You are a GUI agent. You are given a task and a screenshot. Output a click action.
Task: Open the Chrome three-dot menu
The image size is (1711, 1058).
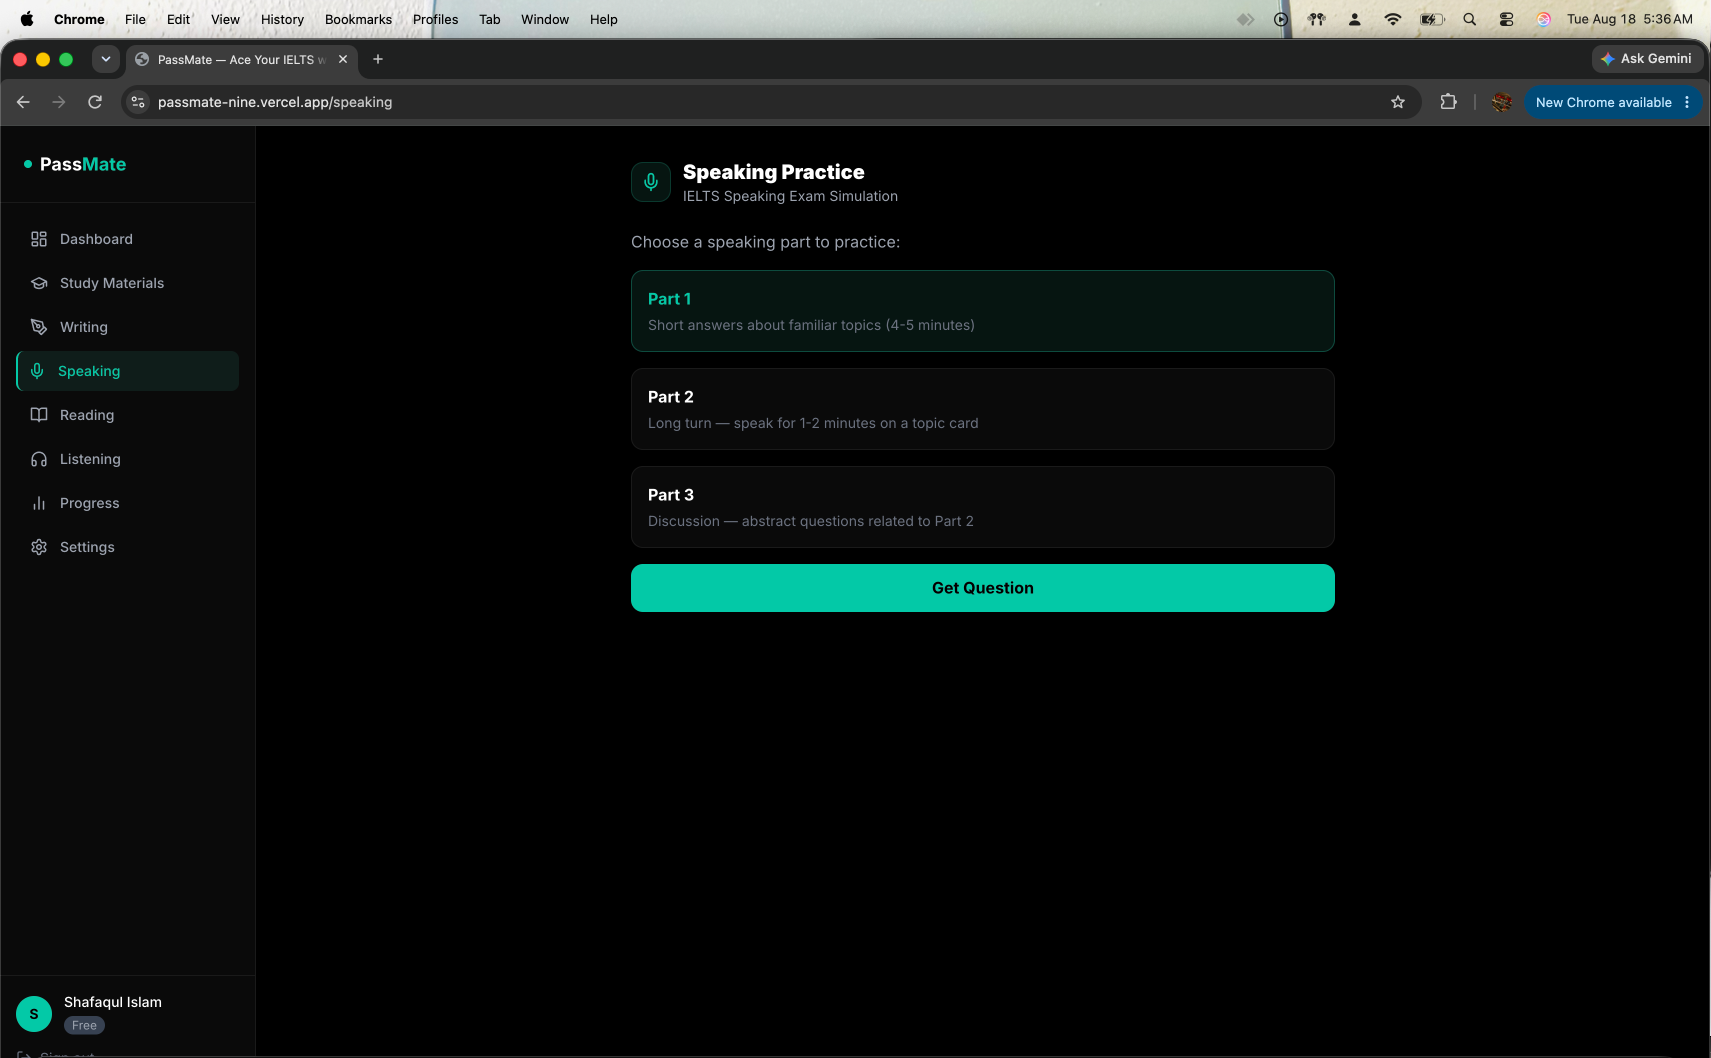pos(1687,102)
